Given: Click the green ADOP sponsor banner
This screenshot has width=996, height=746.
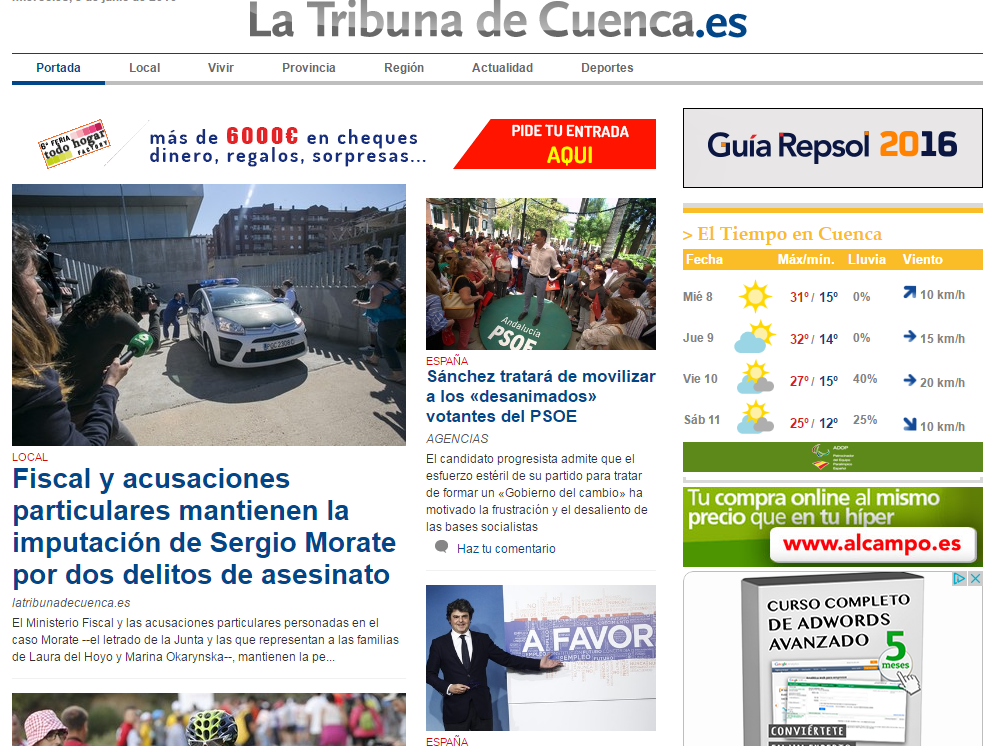Looking at the screenshot, I should [x=833, y=457].
